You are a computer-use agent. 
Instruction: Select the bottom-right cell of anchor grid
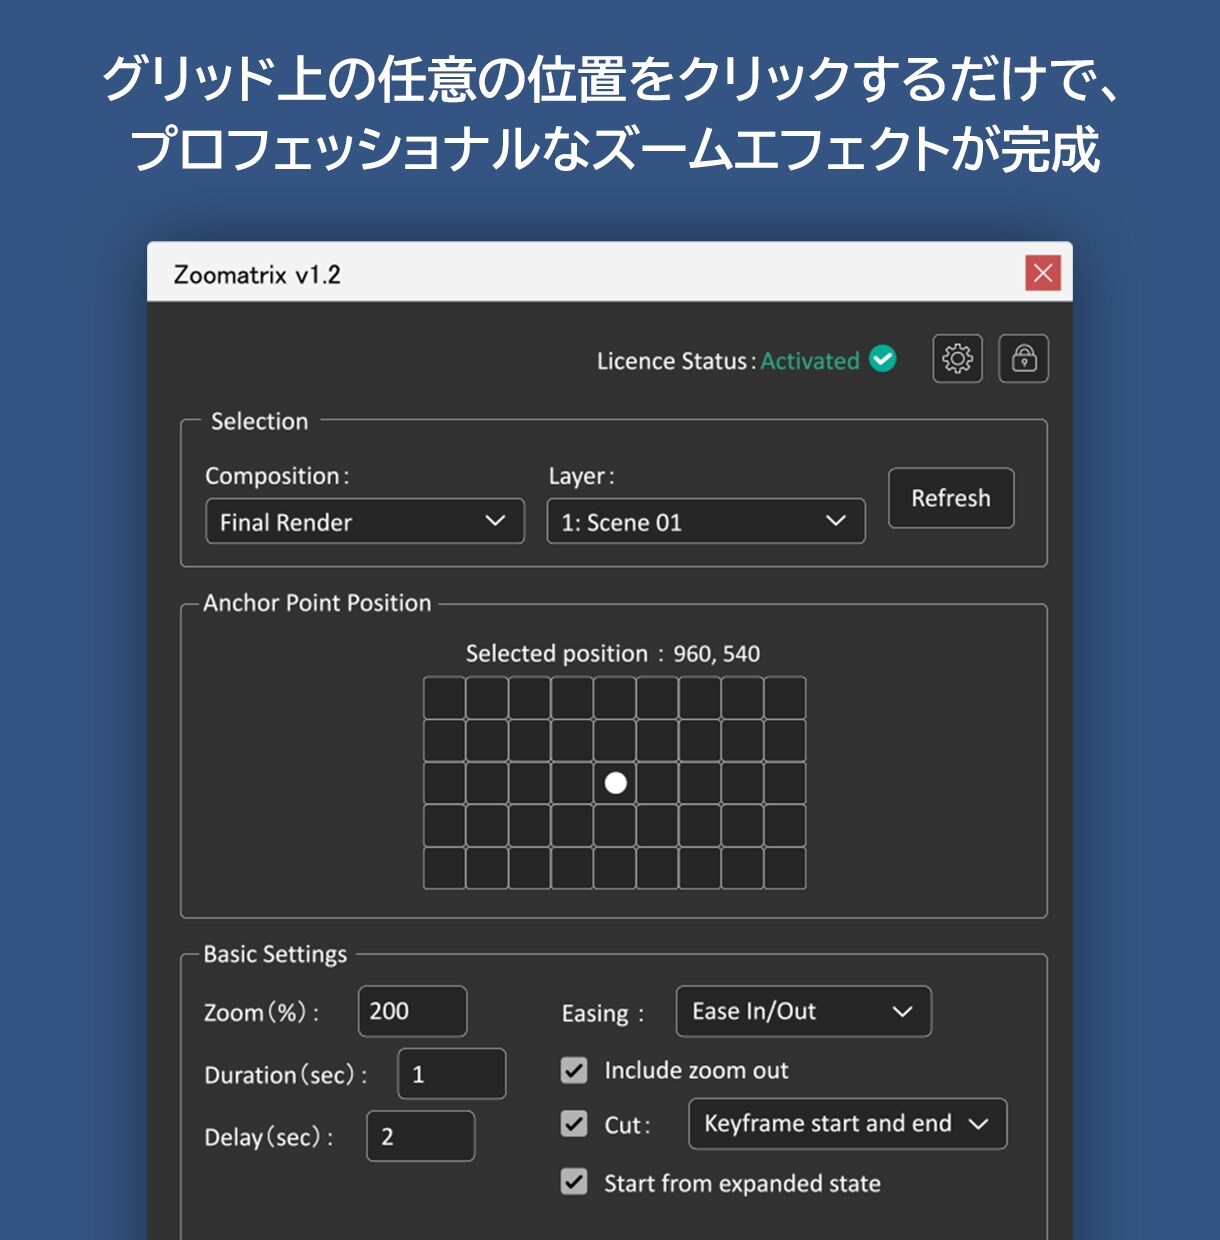click(785, 868)
